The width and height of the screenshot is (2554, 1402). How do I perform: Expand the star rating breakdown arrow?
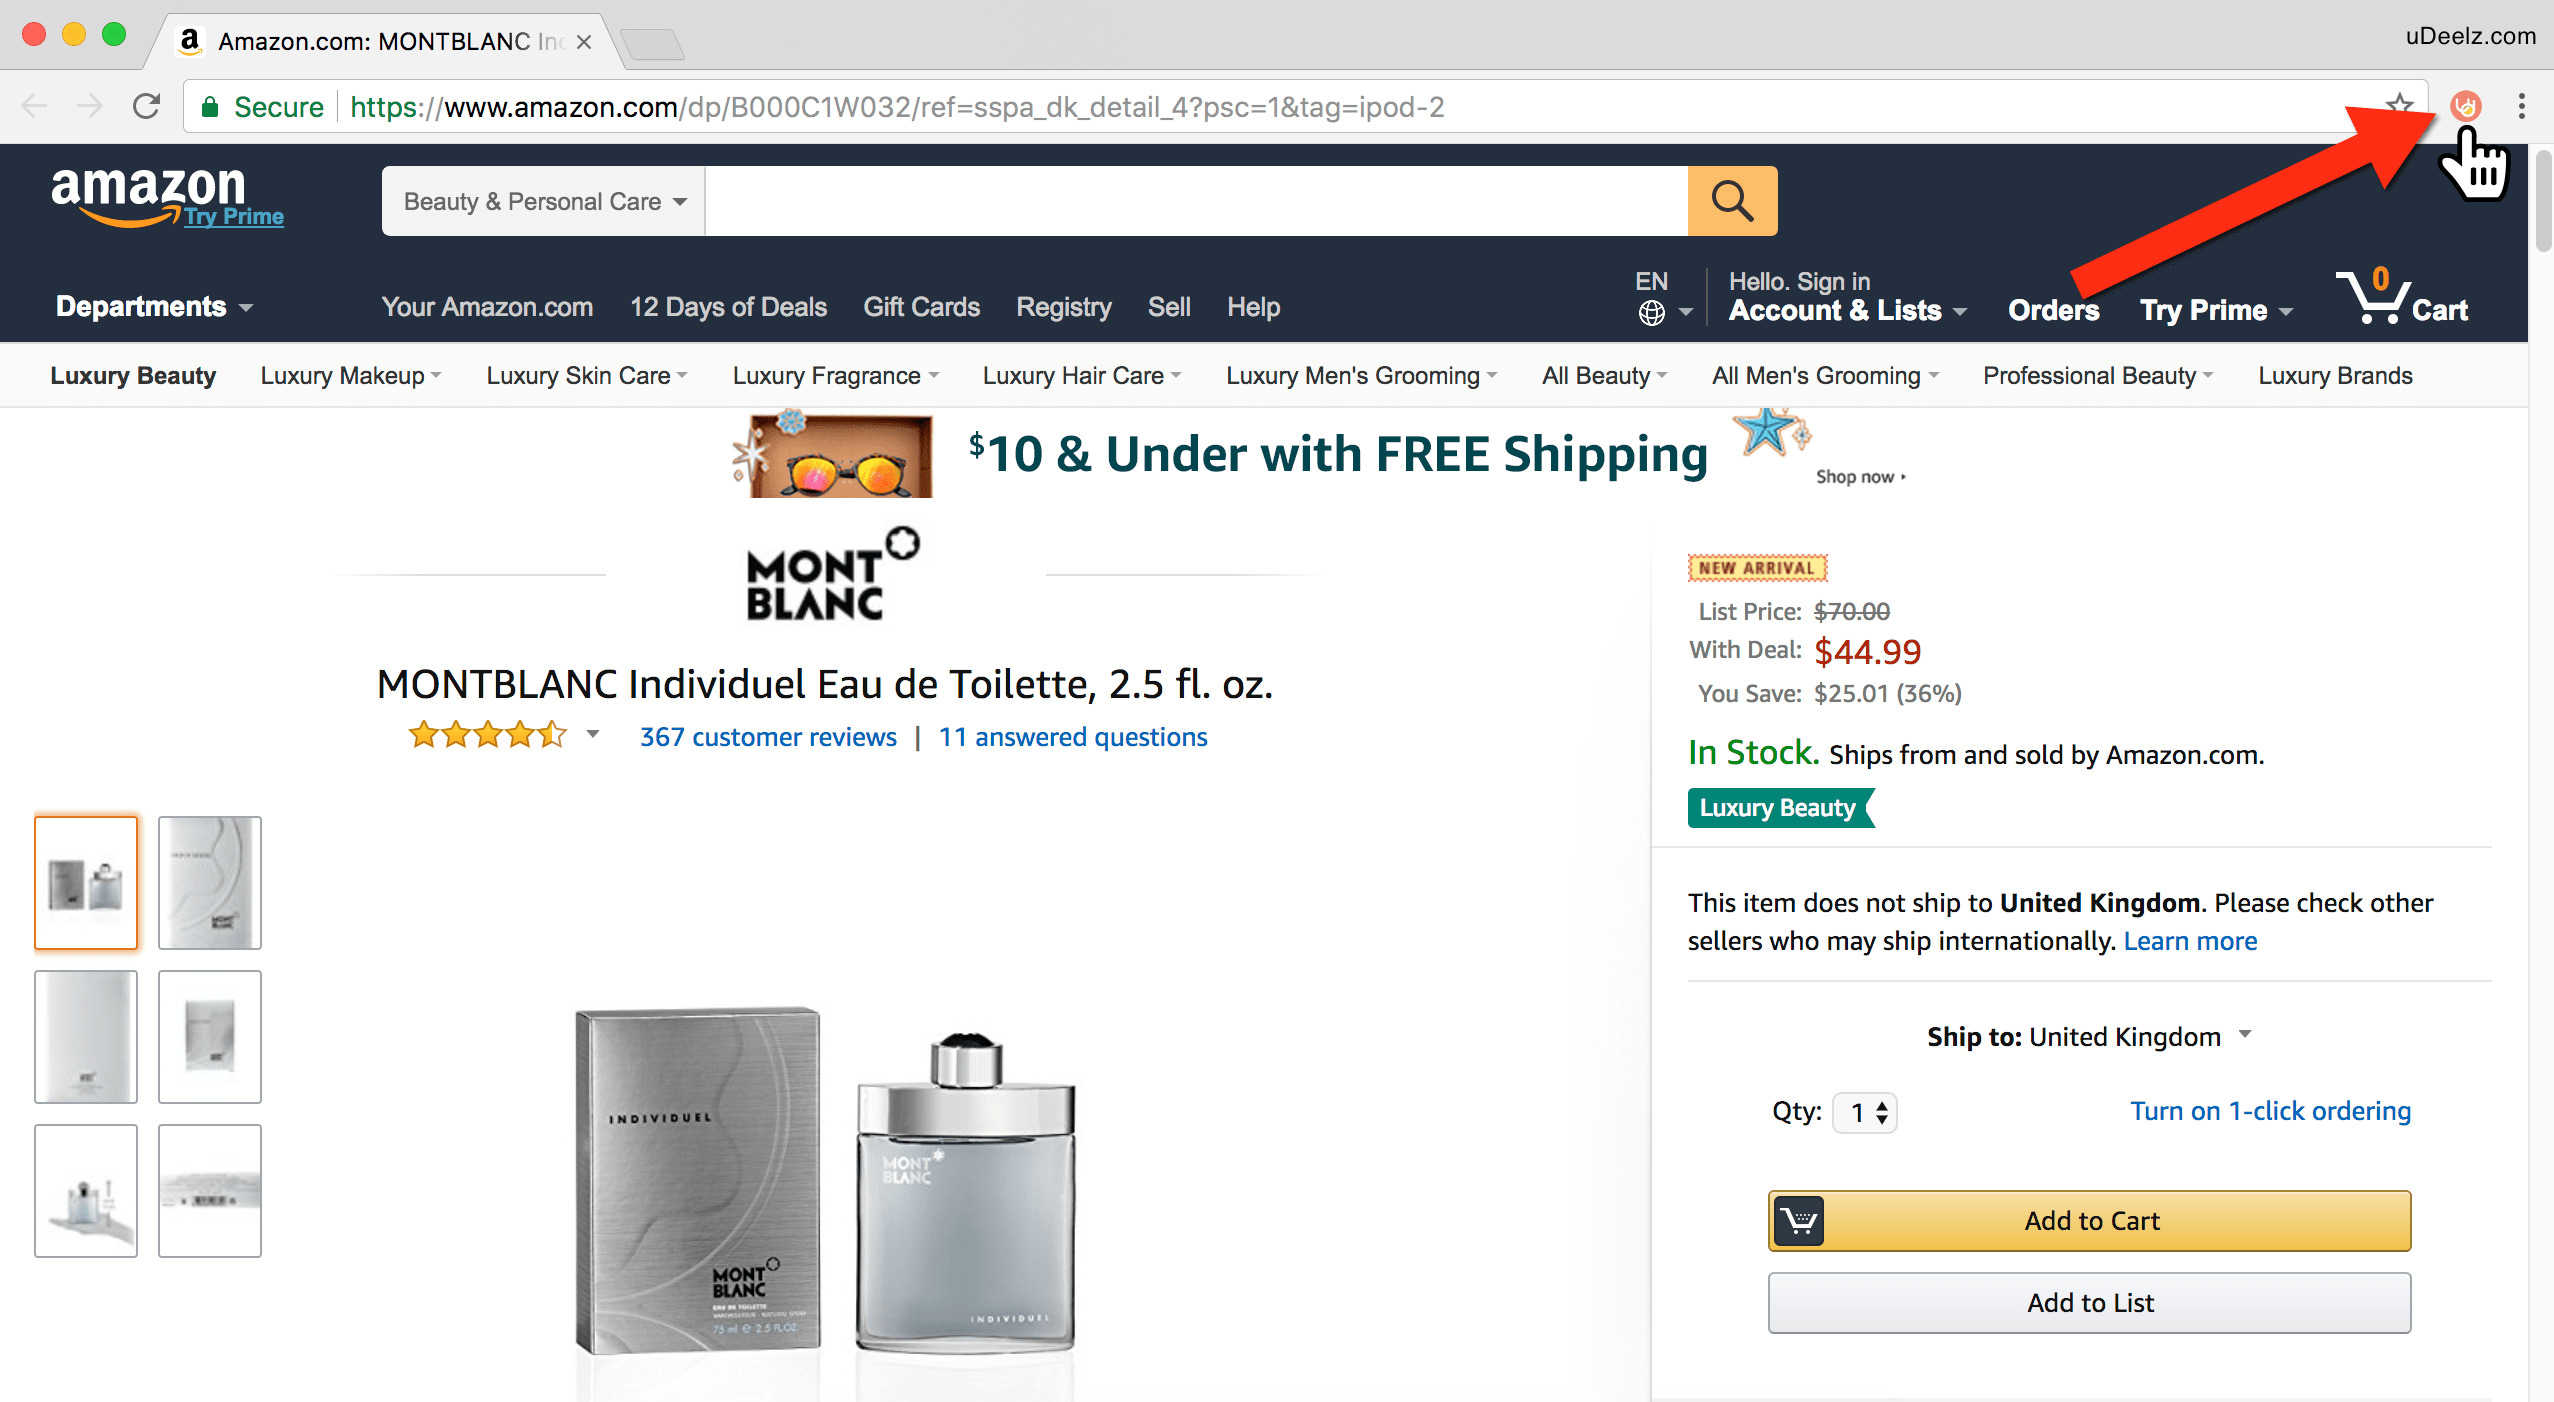[x=593, y=735]
